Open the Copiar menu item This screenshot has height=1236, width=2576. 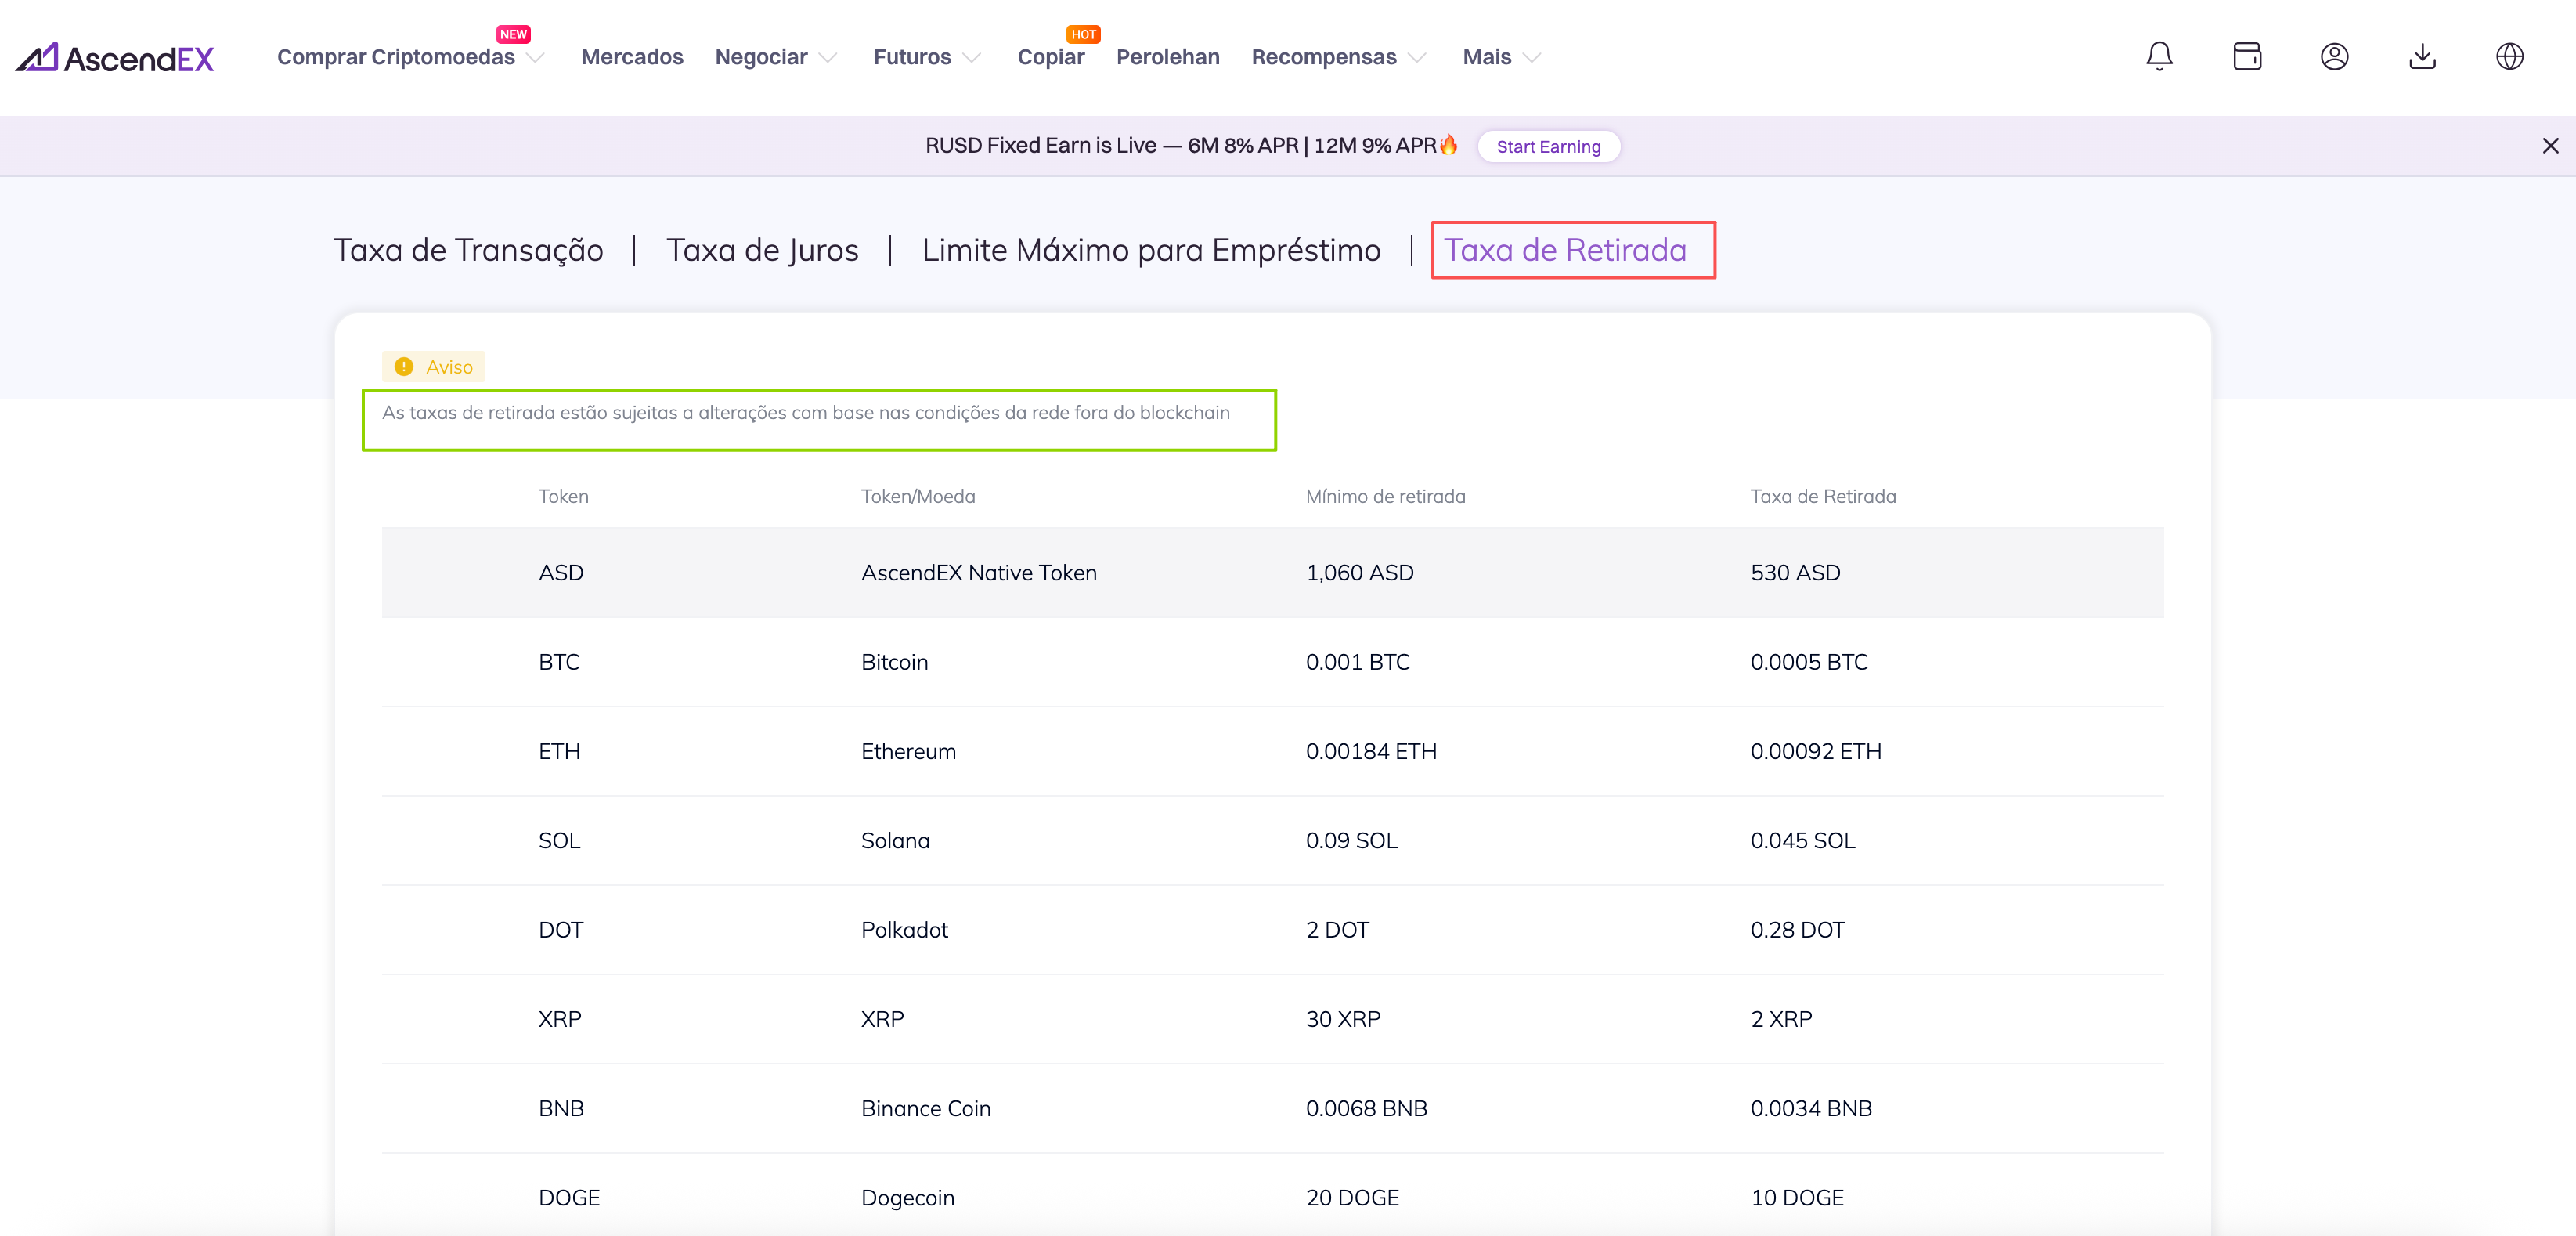[x=1050, y=57]
